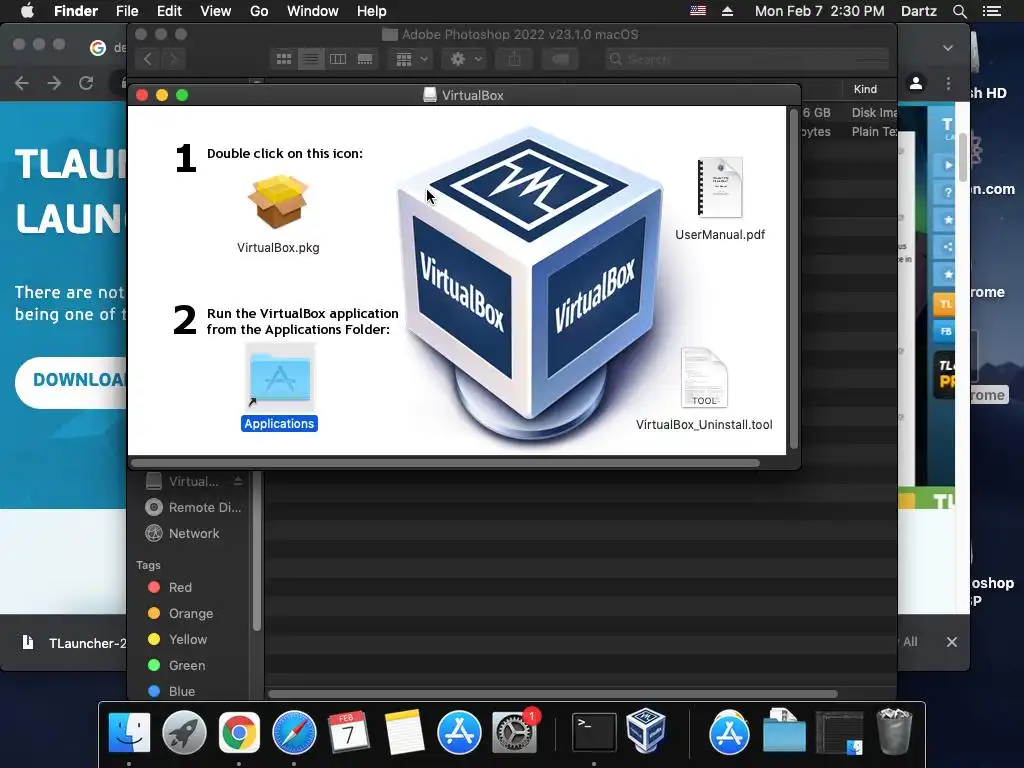
Task: Open Calendar from the Dock
Action: [349, 732]
